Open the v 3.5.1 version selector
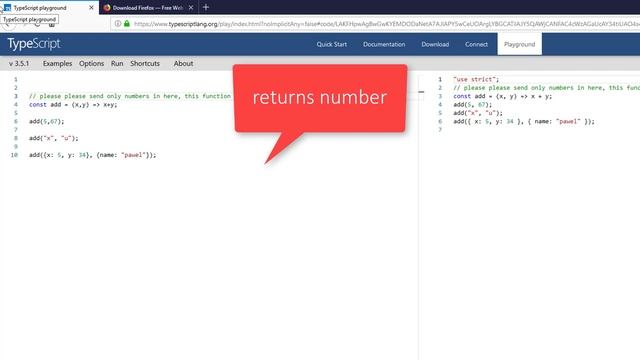 [x=19, y=64]
